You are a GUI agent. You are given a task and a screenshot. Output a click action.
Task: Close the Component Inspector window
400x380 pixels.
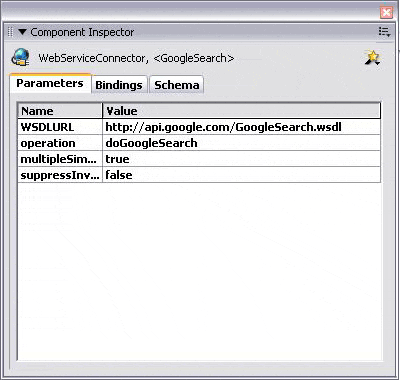386,13
